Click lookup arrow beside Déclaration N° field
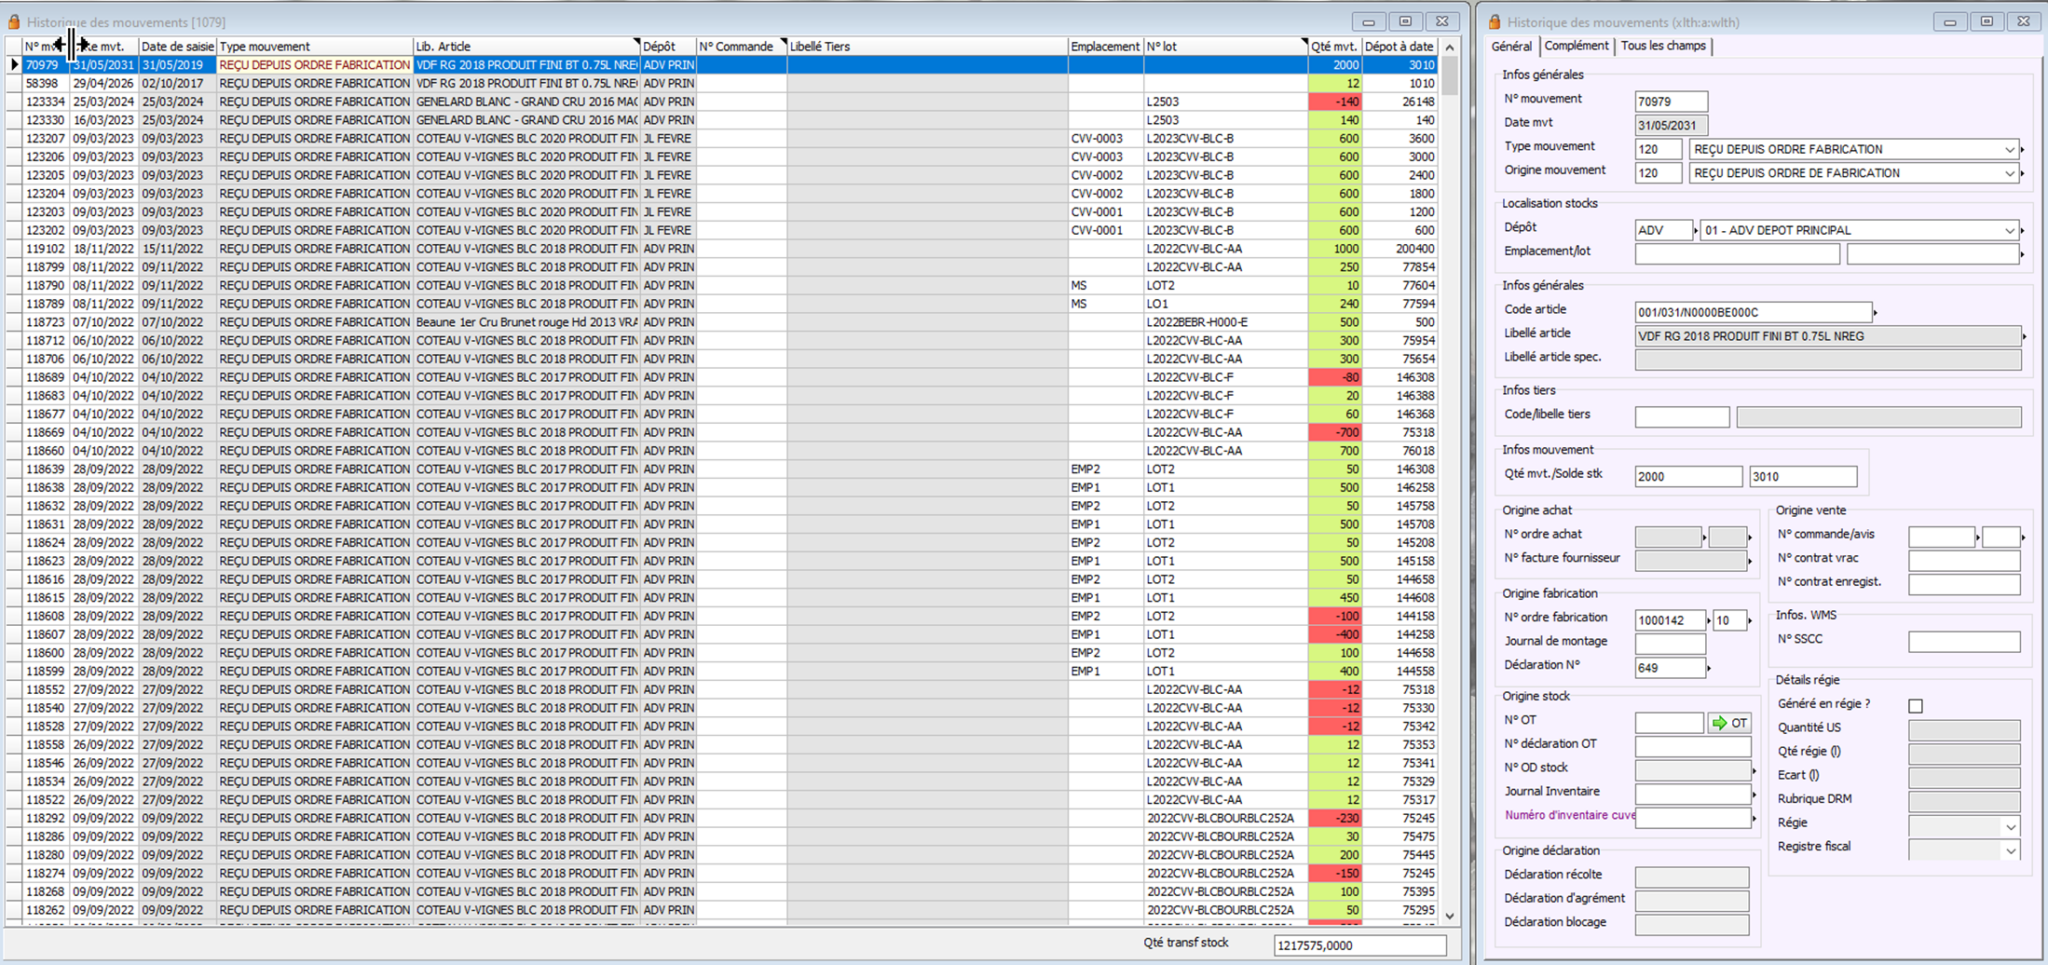The height and width of the screenshot is (965, 2048). click(x=1709, y=669)
